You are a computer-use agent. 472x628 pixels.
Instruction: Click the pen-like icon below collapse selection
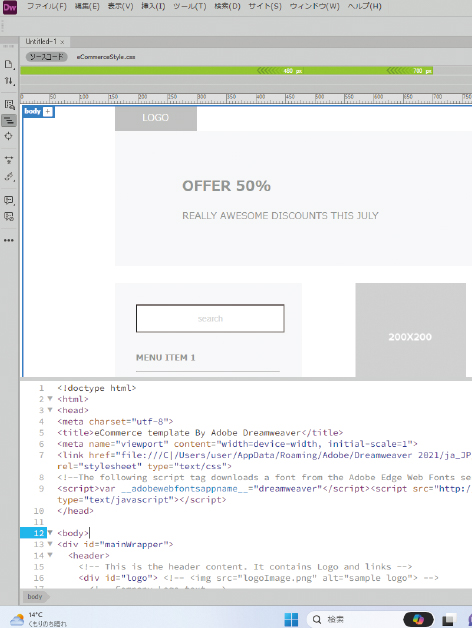tap(9, 177)
